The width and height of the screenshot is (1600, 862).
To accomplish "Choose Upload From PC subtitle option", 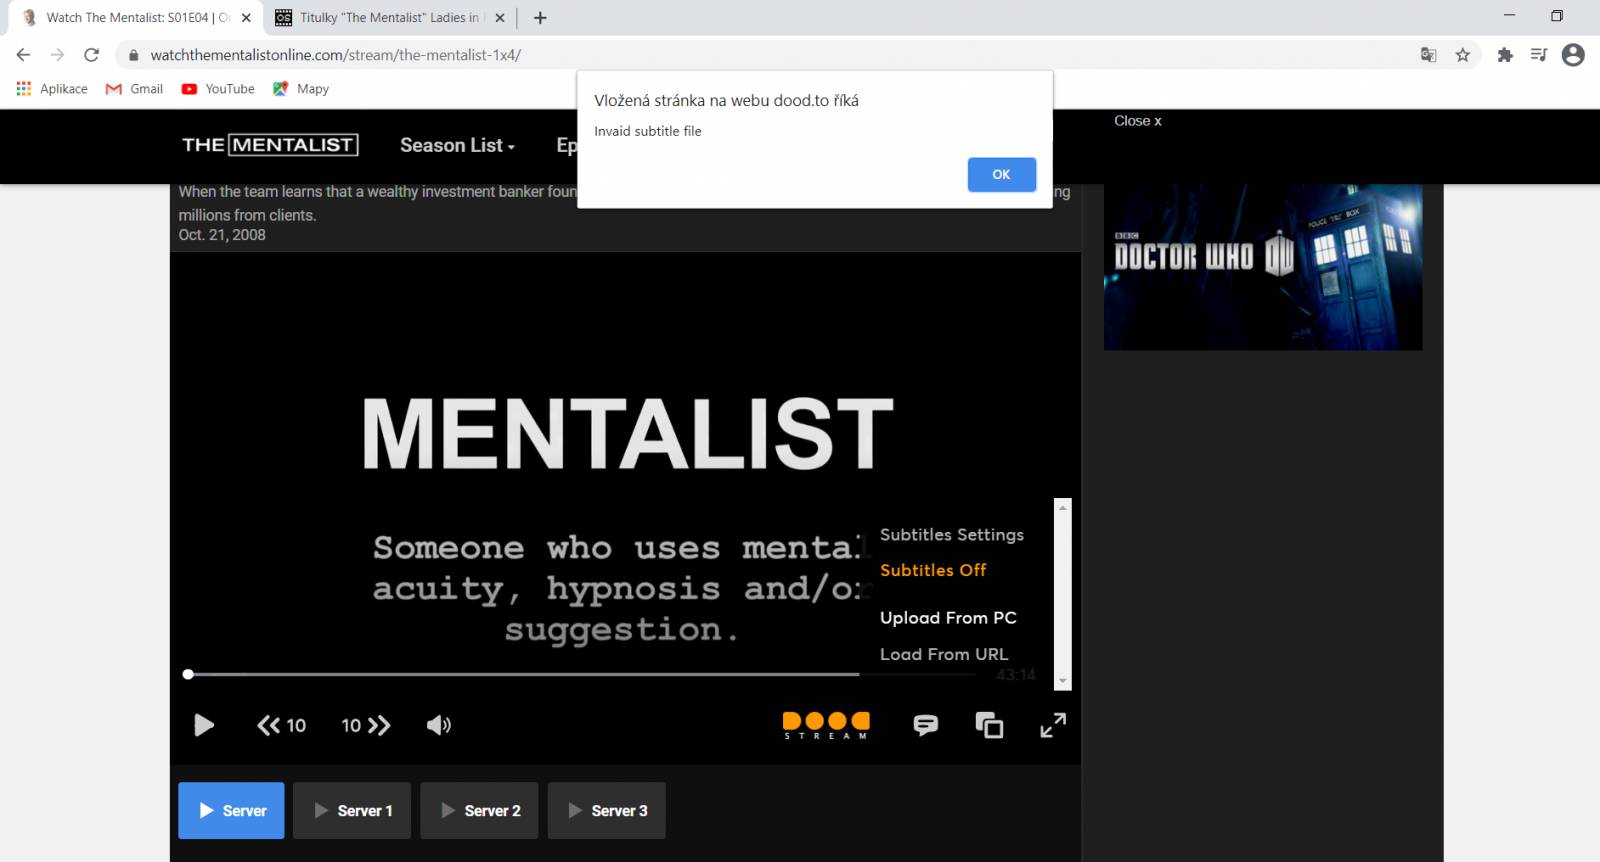I will coord(948,618).
